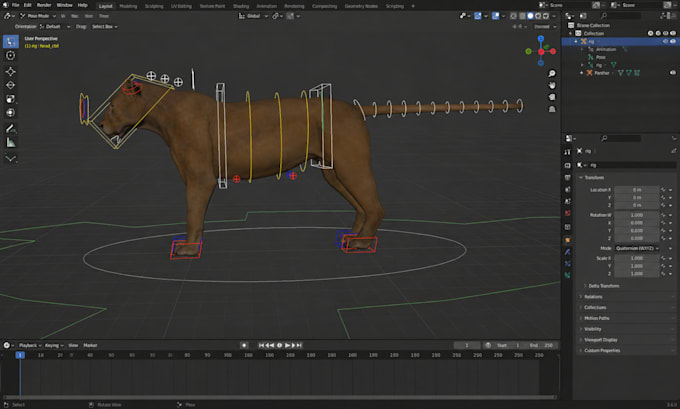Expand the Viewport Display panel

click(x=600, y=340)
